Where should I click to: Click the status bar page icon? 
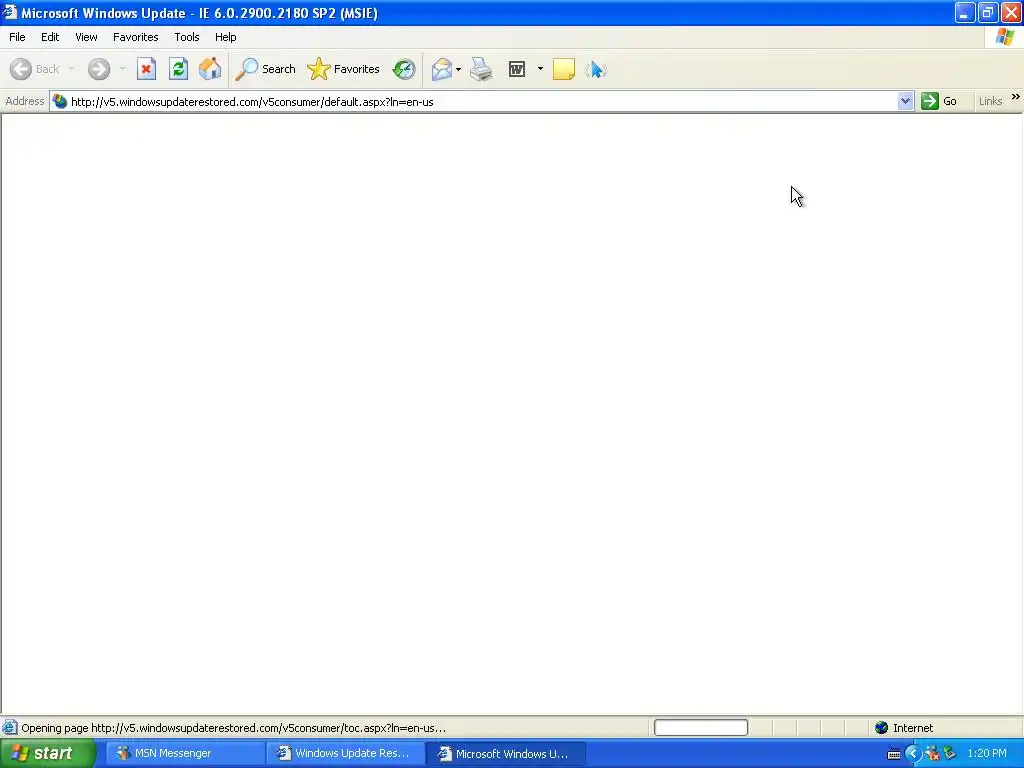10,728
